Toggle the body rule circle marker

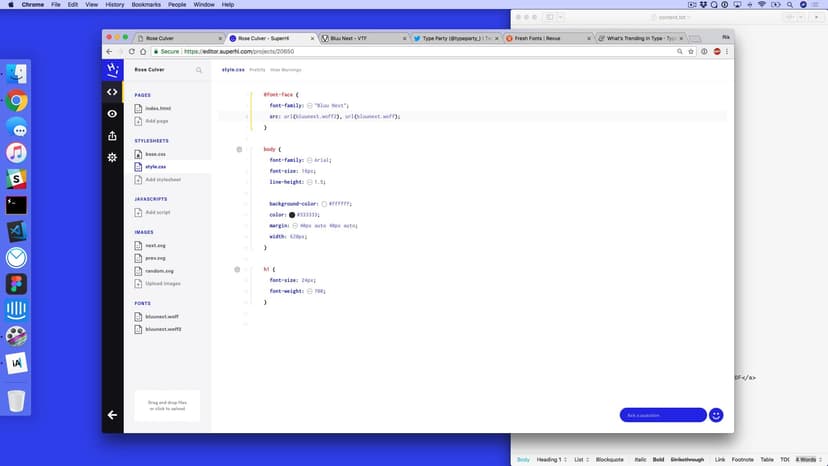pos(239,149)
